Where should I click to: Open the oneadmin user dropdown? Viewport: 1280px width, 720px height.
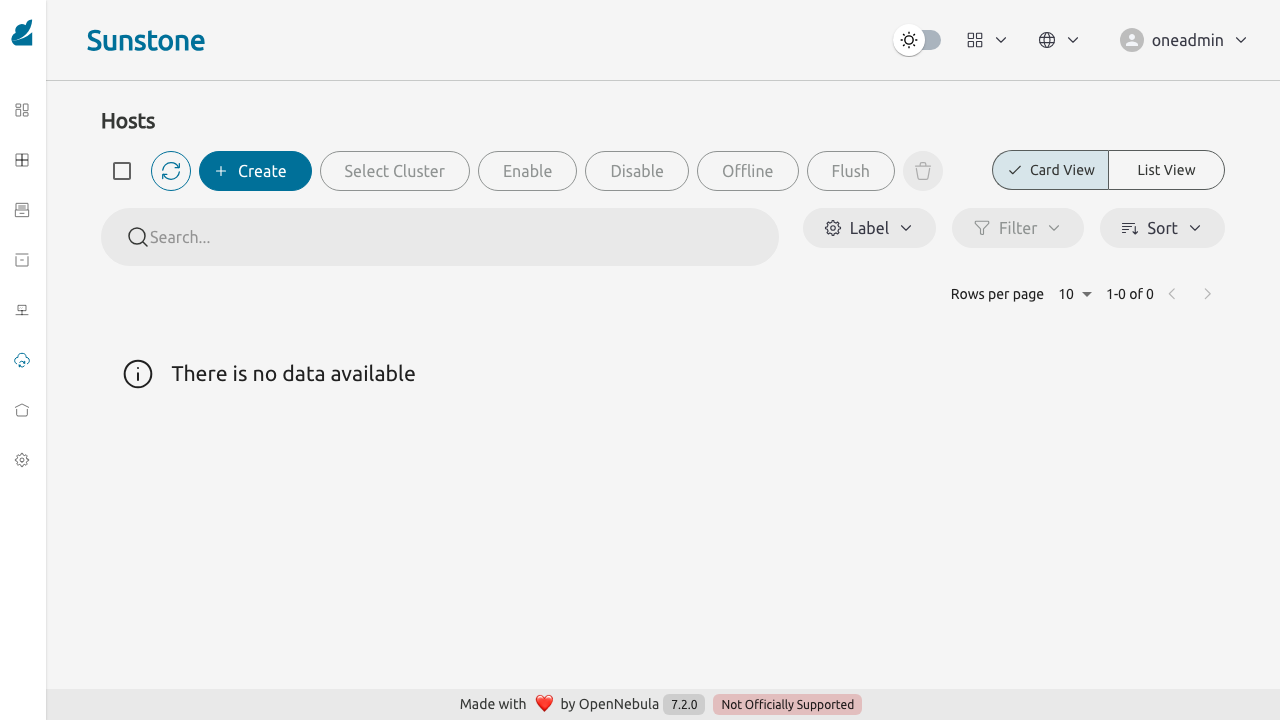1184,40
